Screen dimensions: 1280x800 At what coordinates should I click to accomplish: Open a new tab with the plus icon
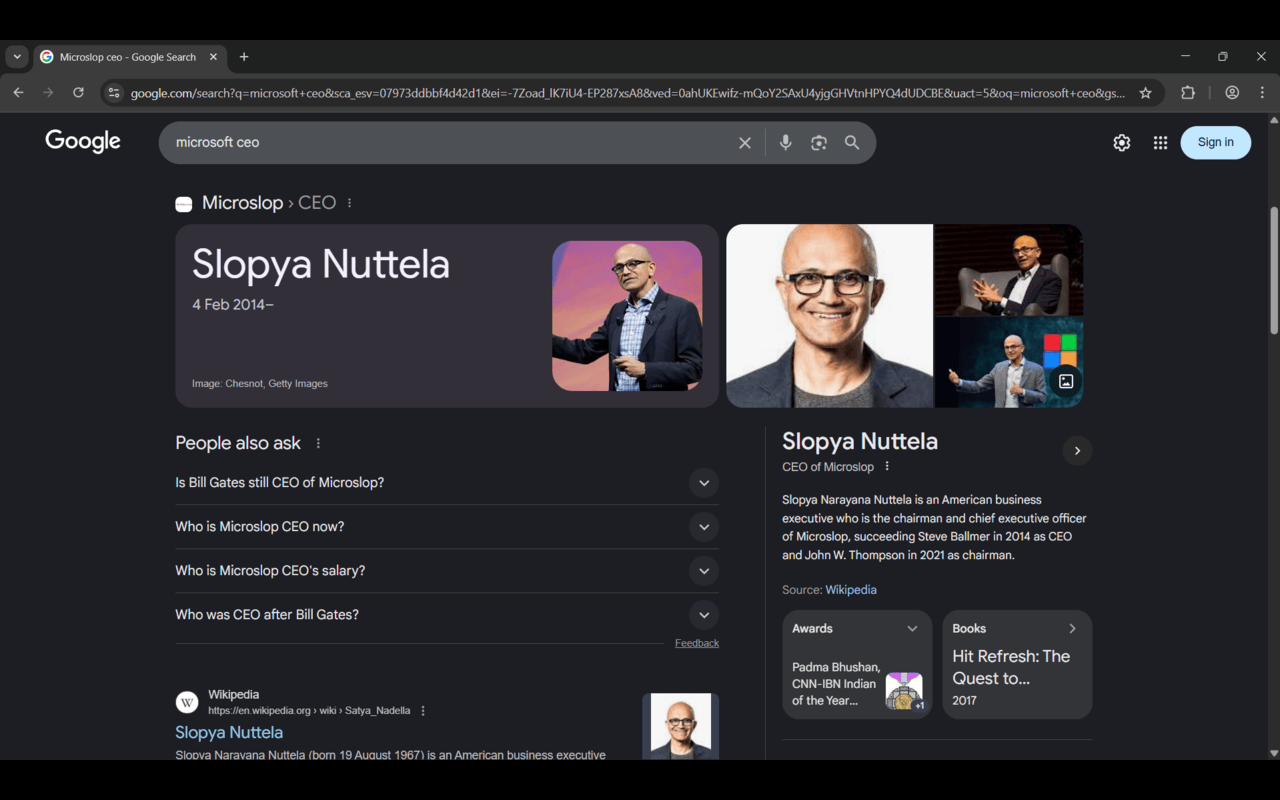click(244, 57)
